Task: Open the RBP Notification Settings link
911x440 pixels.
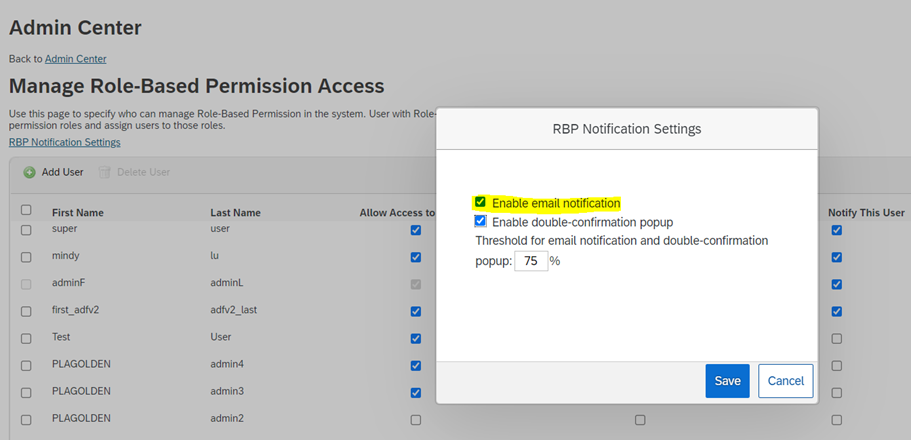Action: point(64,142)
